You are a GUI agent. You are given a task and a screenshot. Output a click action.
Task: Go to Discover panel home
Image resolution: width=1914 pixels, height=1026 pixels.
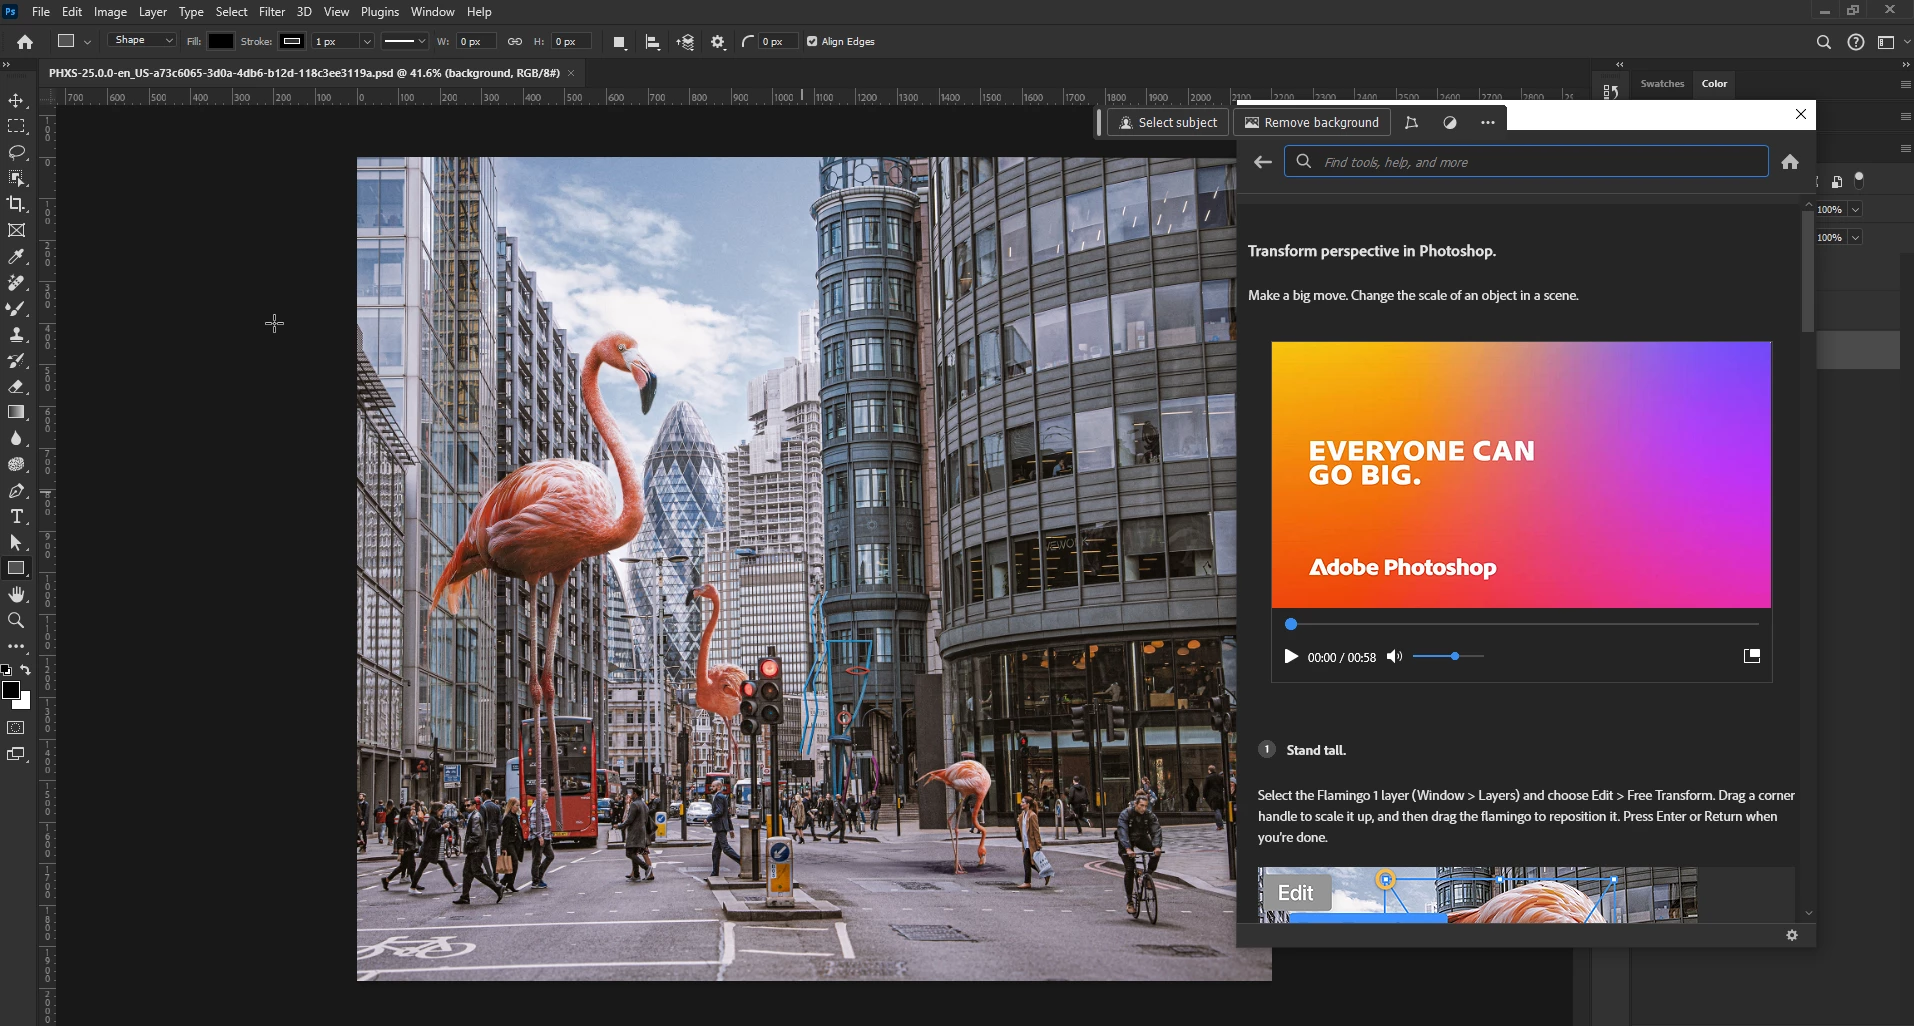click(1790, 162)
